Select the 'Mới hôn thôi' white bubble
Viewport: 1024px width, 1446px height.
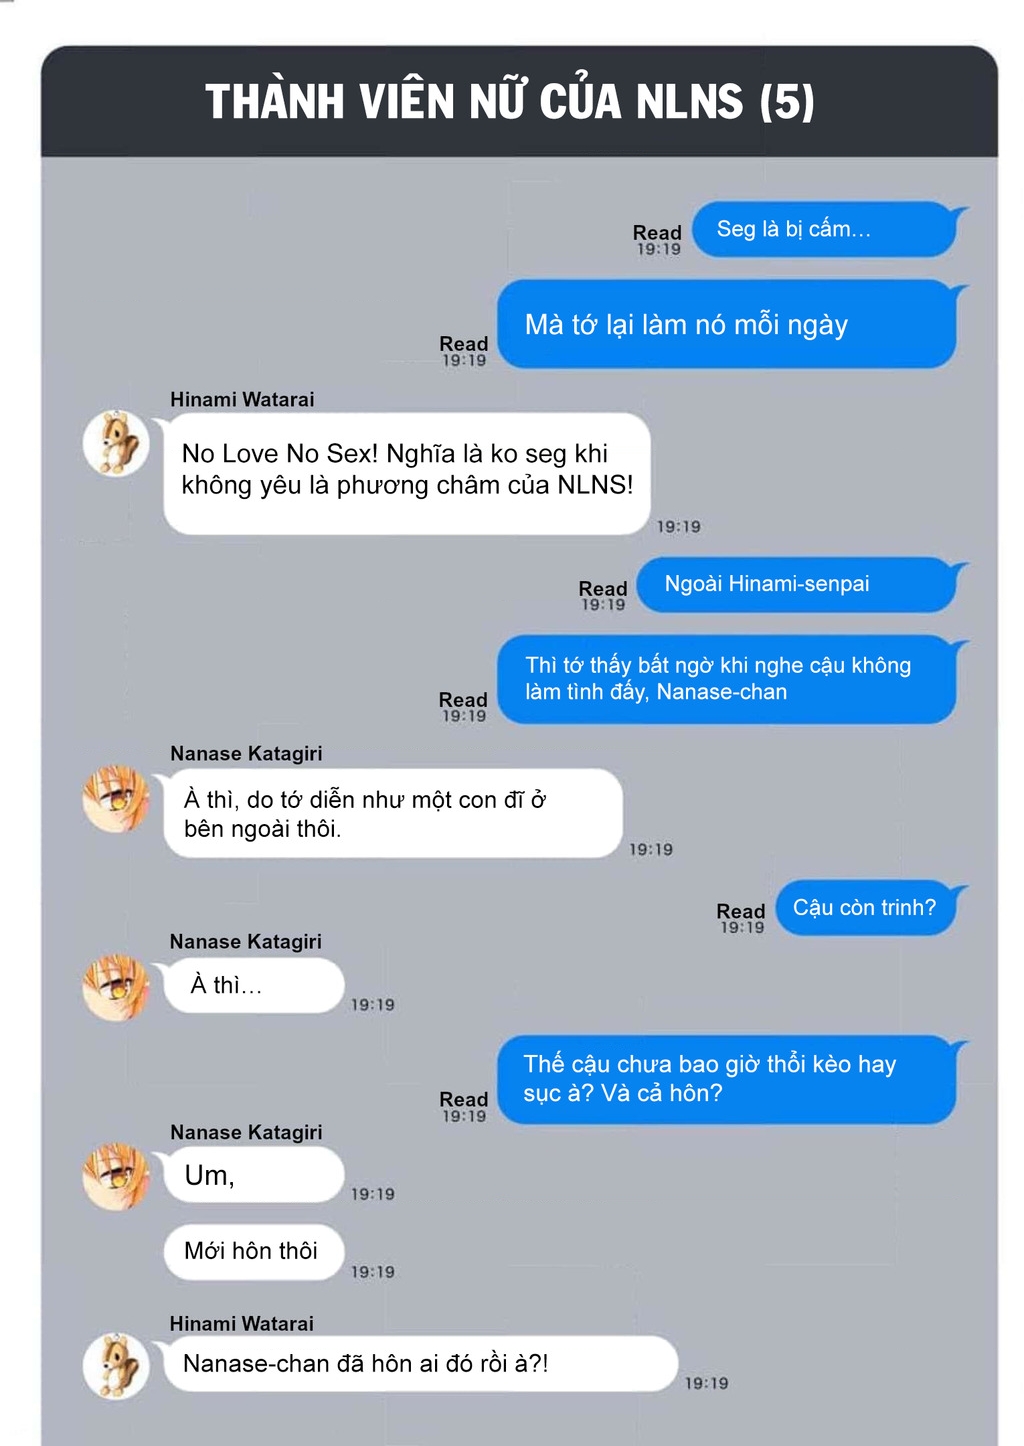[254, 1251]
